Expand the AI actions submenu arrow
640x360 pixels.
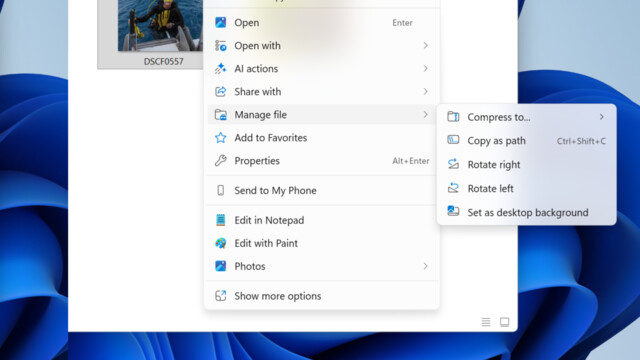click(425, 68)
